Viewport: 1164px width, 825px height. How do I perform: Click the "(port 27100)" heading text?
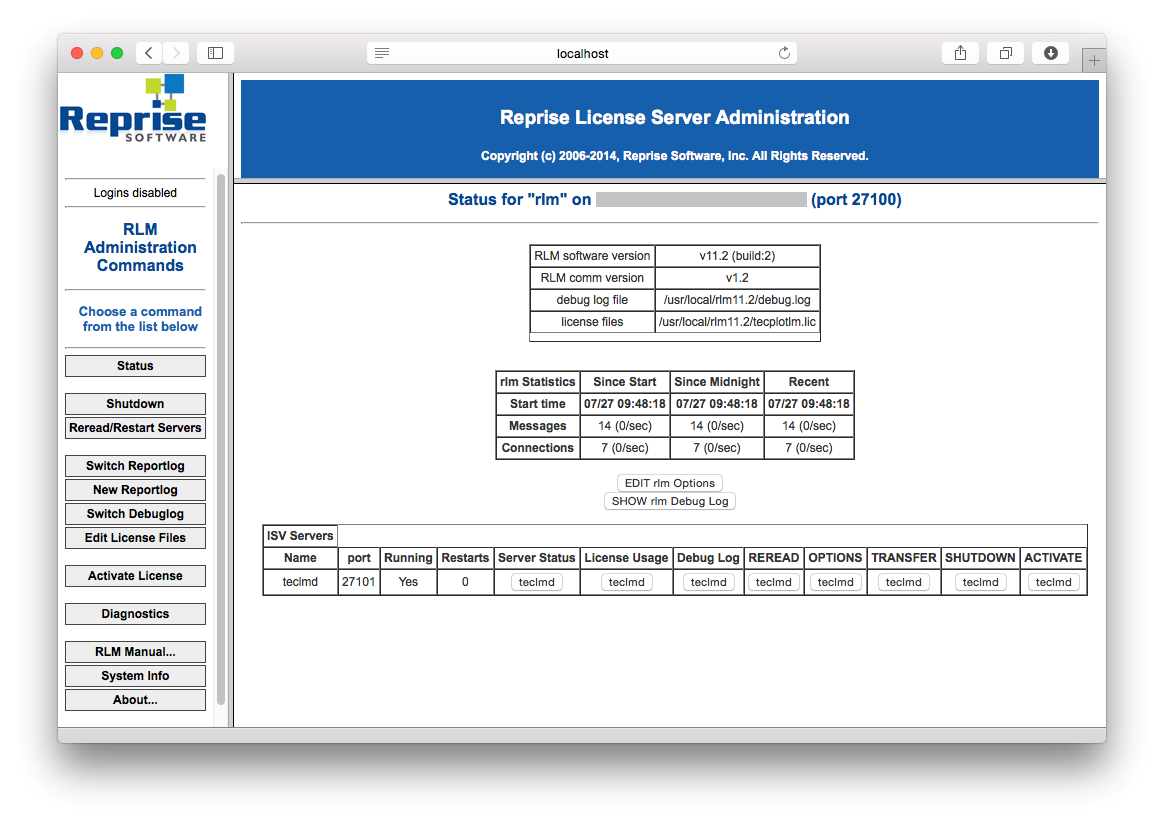[x=856, y=200]
